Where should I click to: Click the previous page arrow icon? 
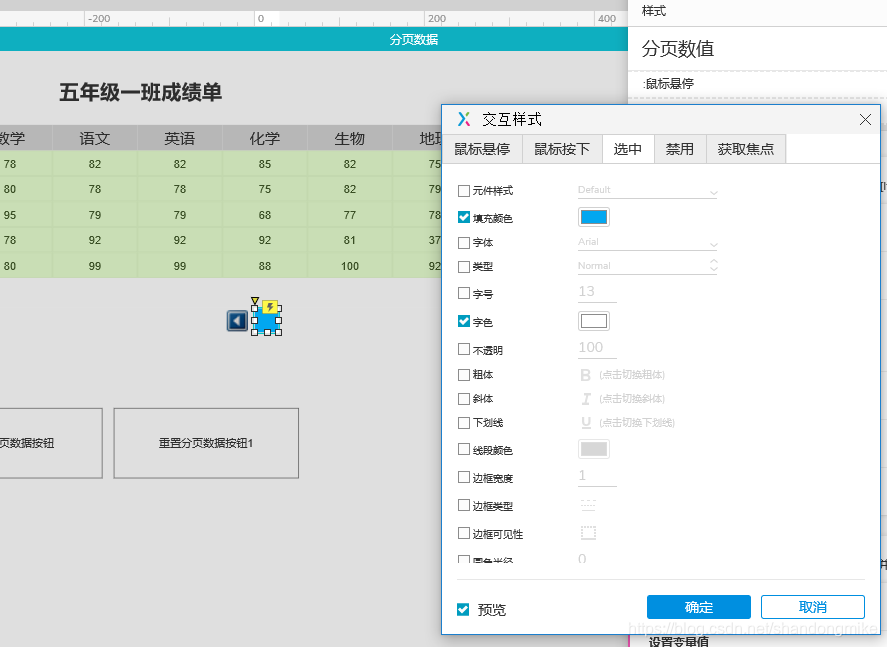pos(237,321)
